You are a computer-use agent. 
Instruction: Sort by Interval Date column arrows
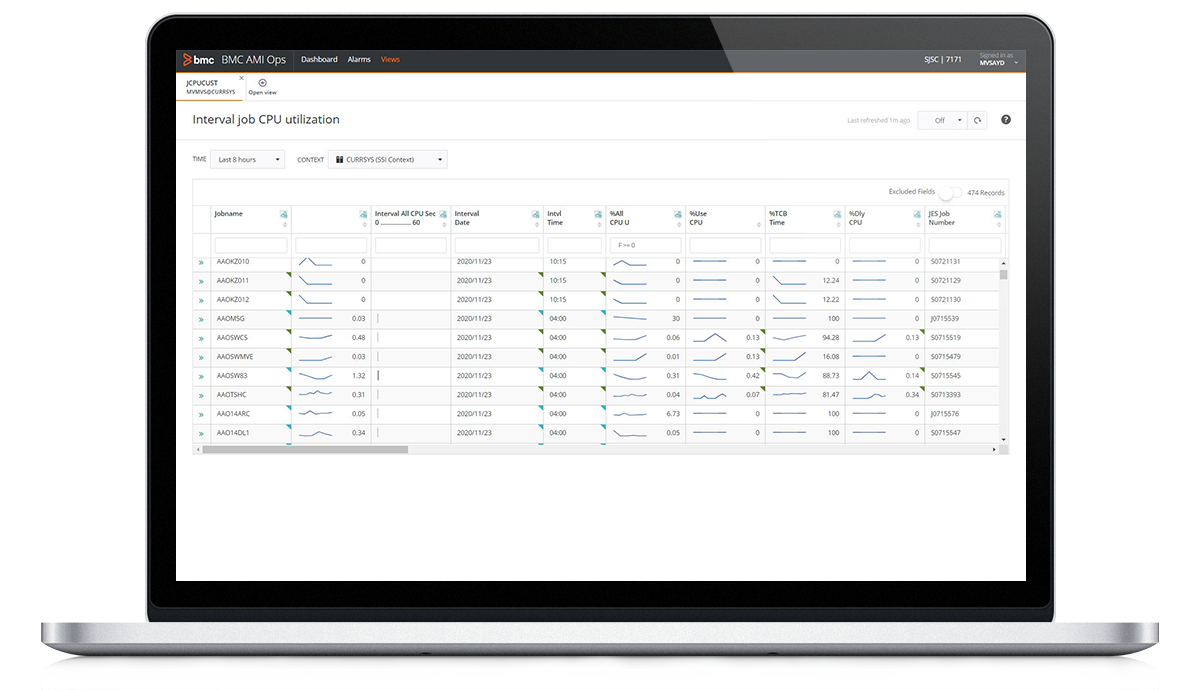pos(535,225)
